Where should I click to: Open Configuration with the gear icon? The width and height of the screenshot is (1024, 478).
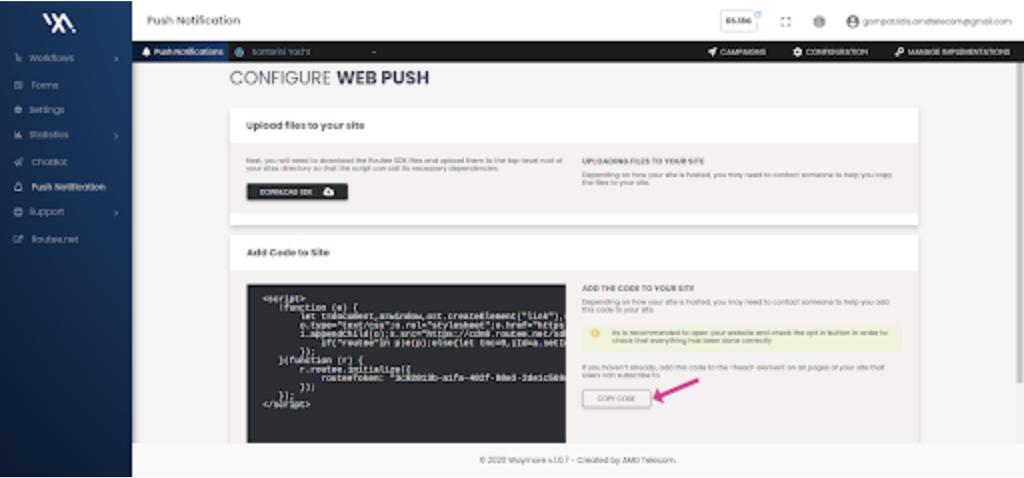click(x=830, y=52)
